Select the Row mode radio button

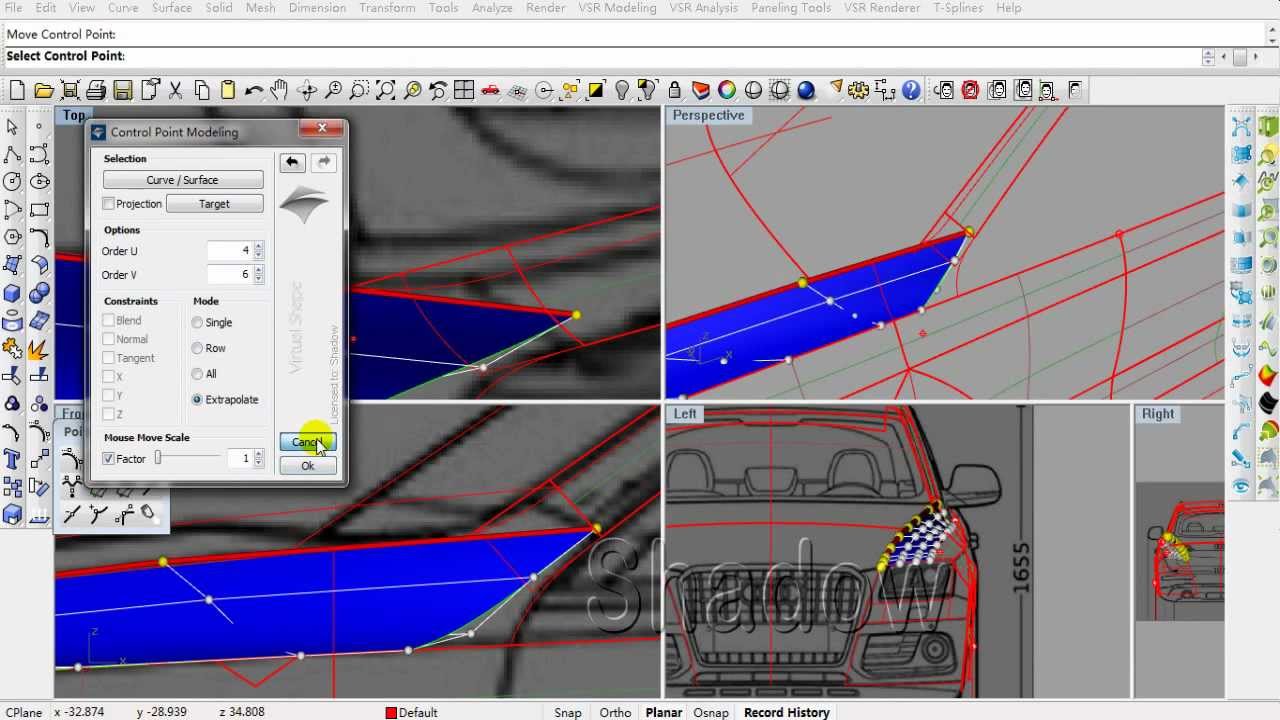pyautogui.click(x=197, y=348)
